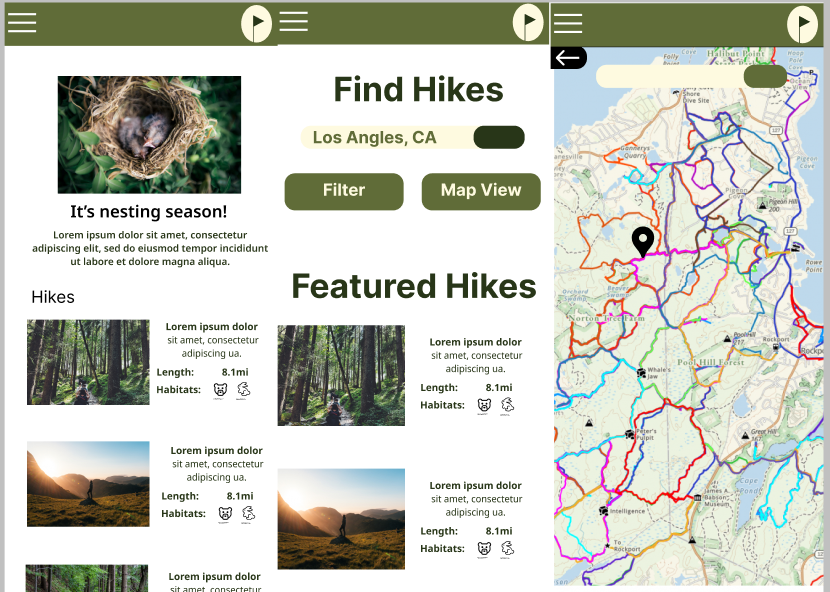Screen dimensions: 830x592
Task: Click James Babson Museum marker on map
Action: 698,497
